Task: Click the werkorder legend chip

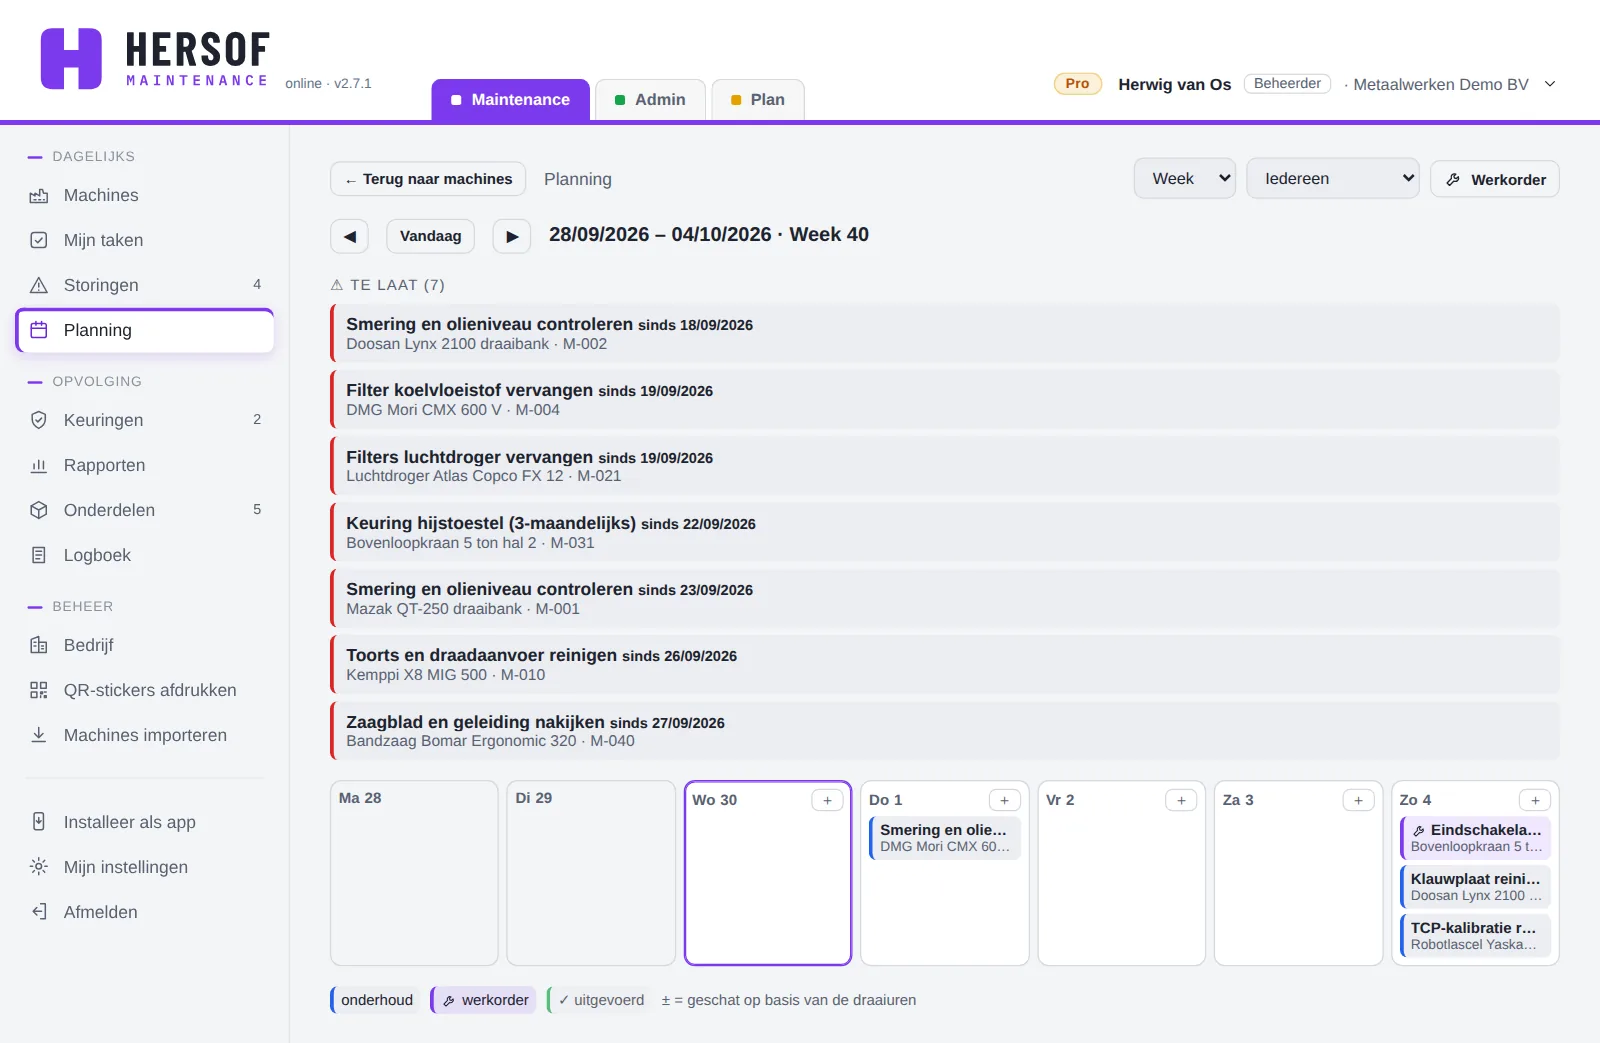Action: click(x=484, y=1000)
